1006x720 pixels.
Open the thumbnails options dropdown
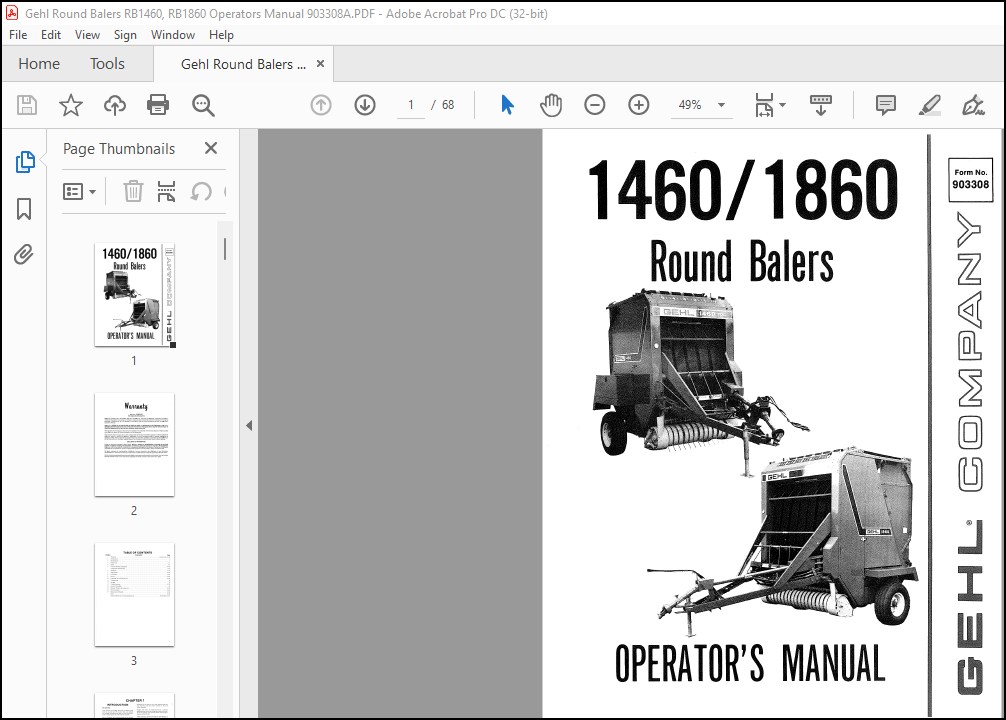(80, 191)
